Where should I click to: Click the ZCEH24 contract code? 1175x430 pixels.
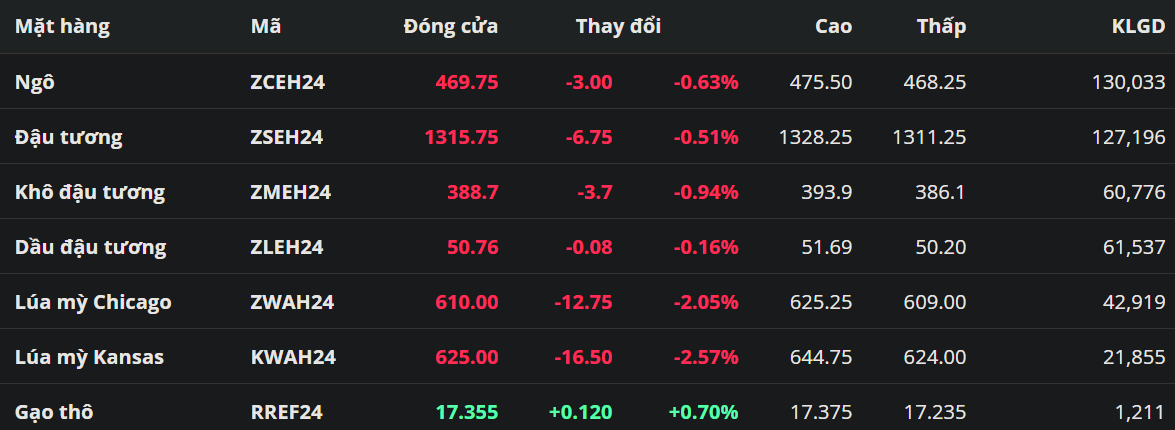tap(287, 82)
